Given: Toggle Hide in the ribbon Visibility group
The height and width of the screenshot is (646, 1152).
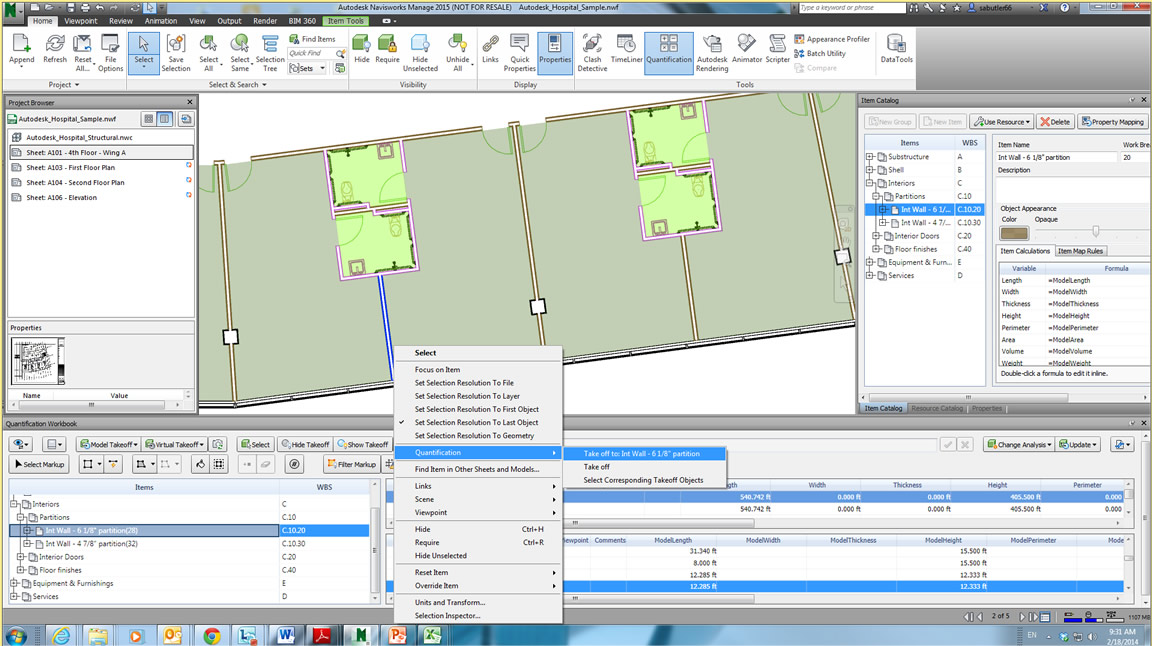Looking at the screenshot, I should 361,50.
